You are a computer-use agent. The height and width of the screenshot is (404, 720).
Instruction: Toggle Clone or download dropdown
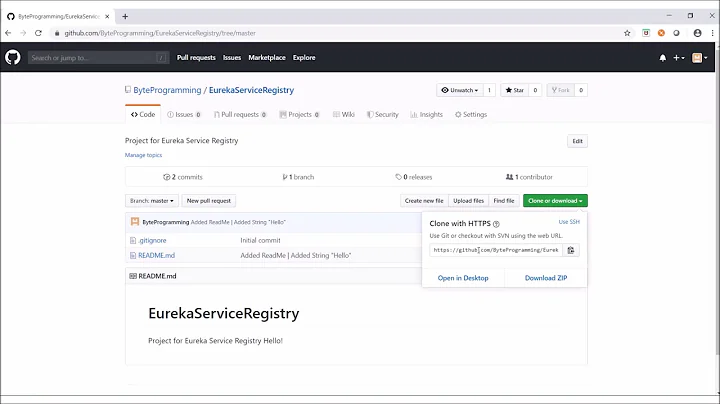555,201
